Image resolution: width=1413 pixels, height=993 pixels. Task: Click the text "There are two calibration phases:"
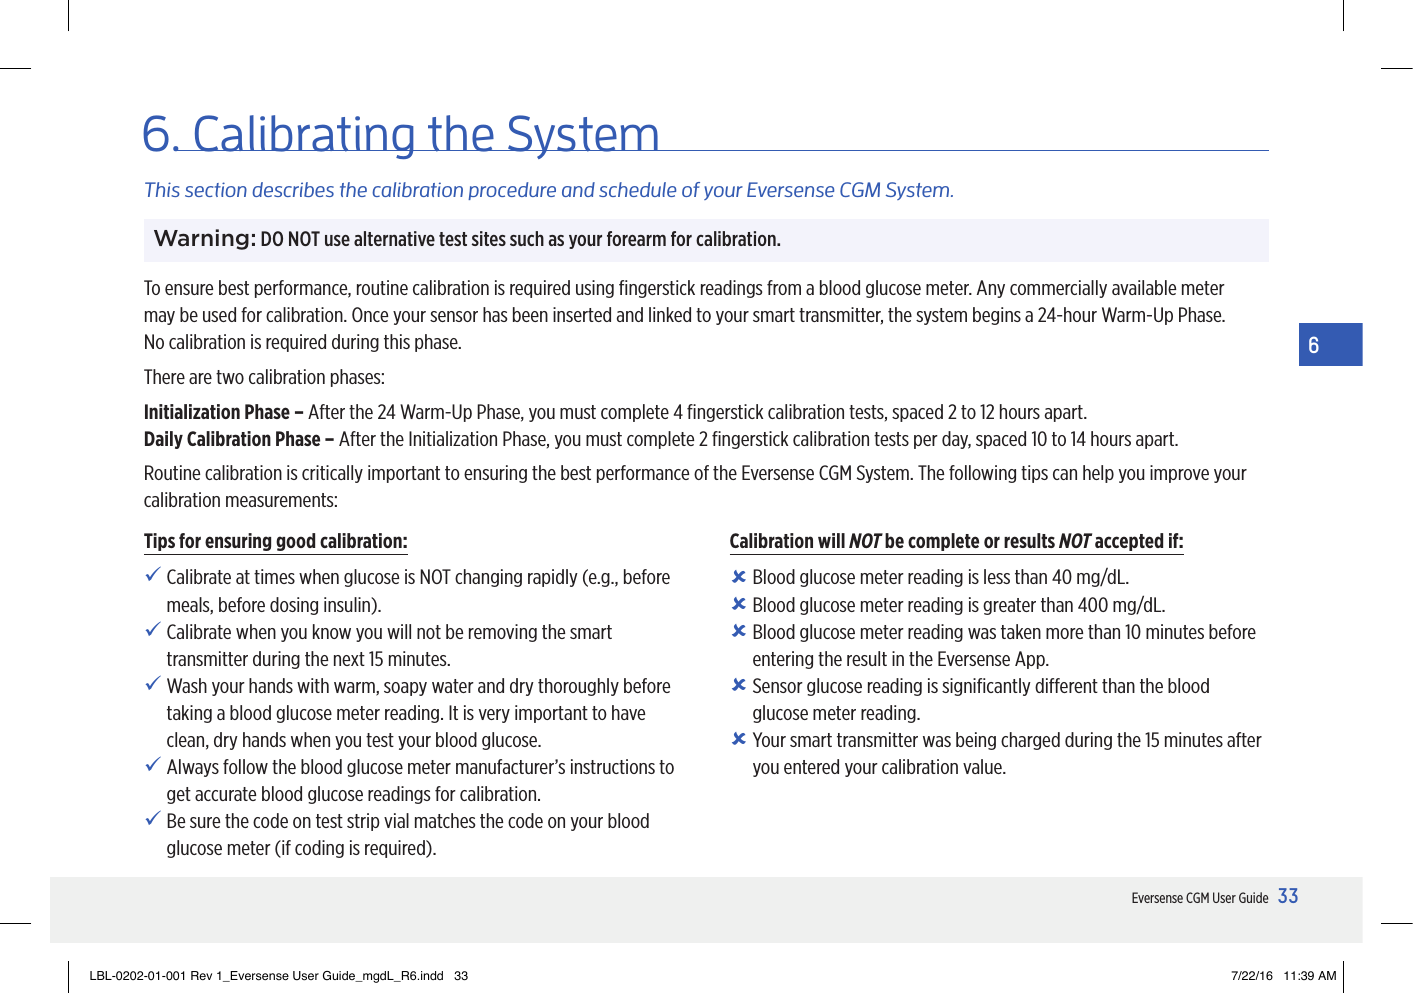(264, 377)
